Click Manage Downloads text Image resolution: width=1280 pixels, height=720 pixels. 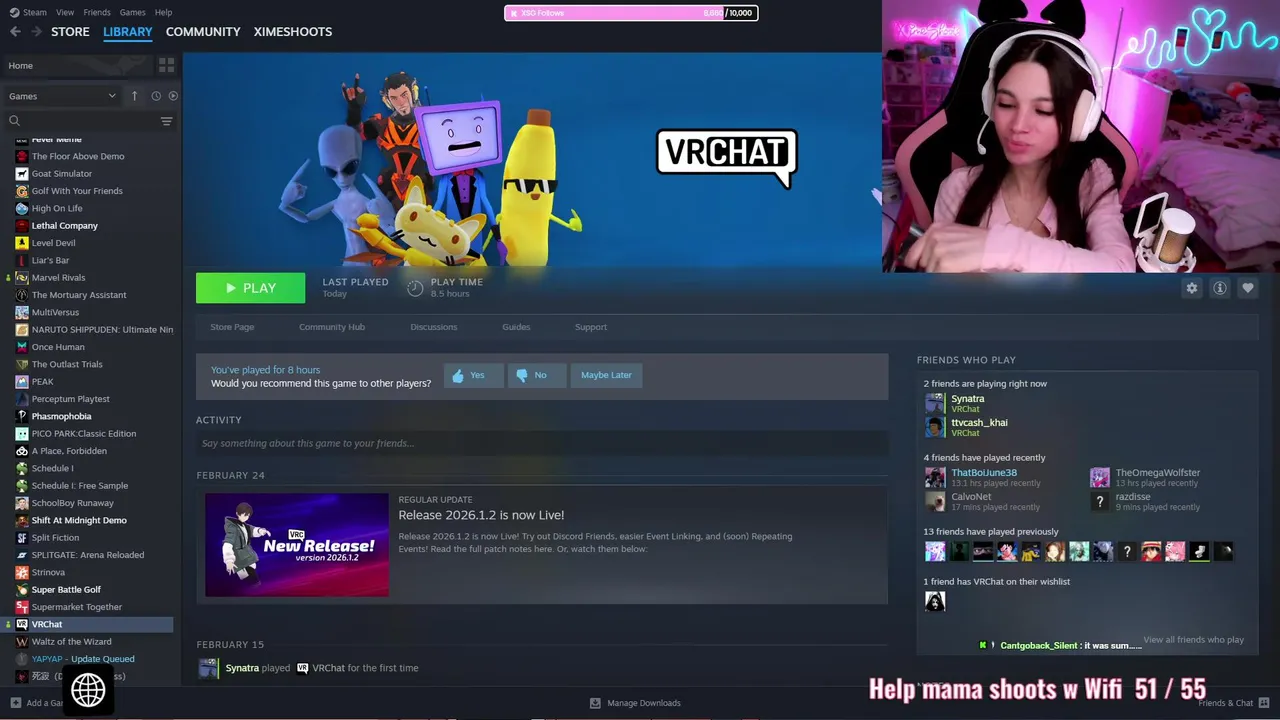click(644, 703)
